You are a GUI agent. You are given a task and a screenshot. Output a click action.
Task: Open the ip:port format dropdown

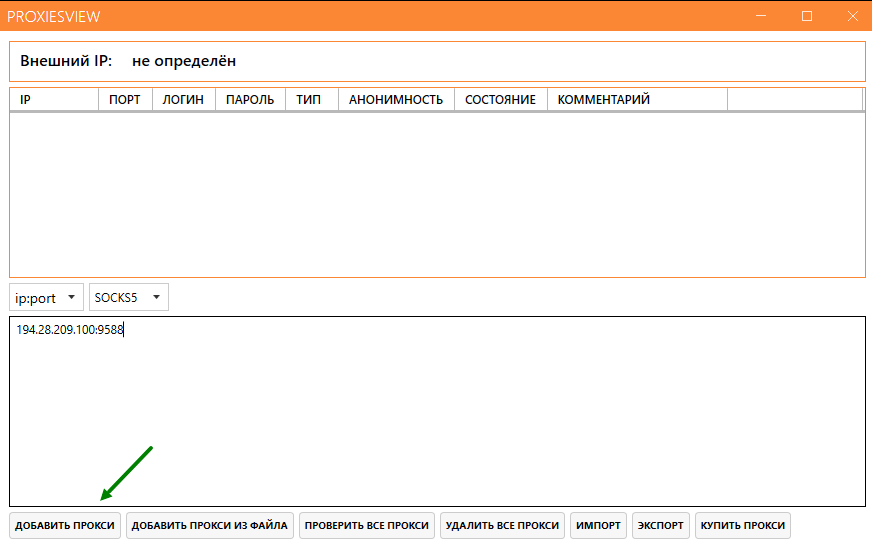[x=46, y=298]
